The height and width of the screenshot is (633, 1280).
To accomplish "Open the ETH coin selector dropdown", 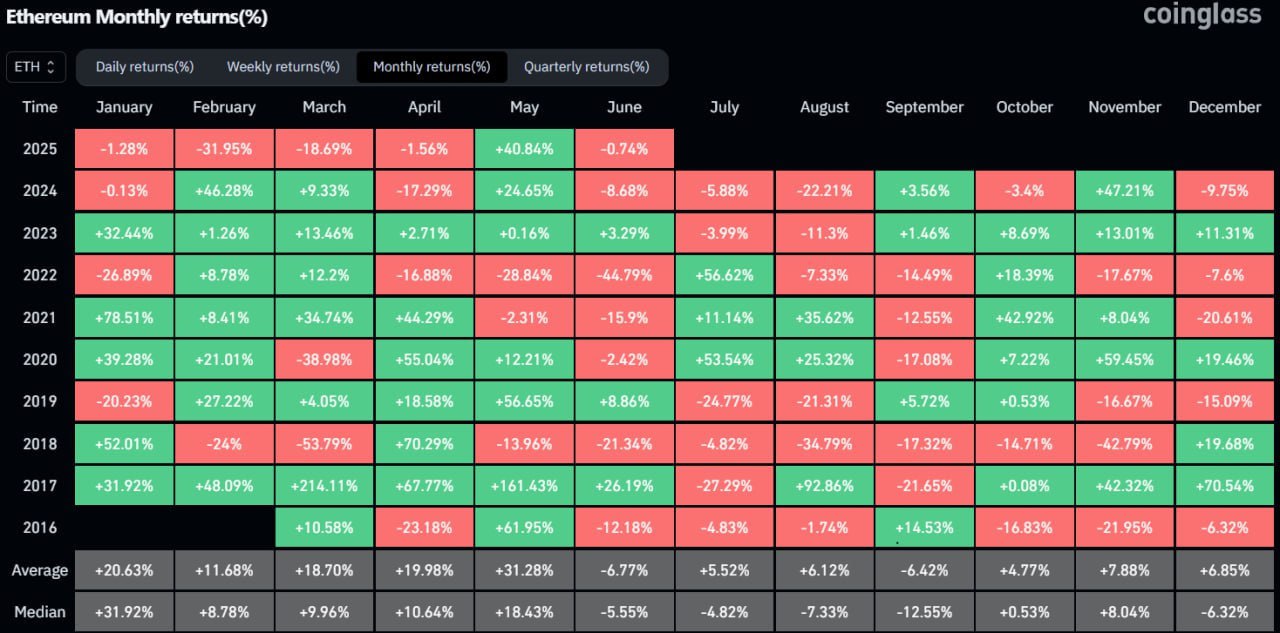I will (36, 67).
